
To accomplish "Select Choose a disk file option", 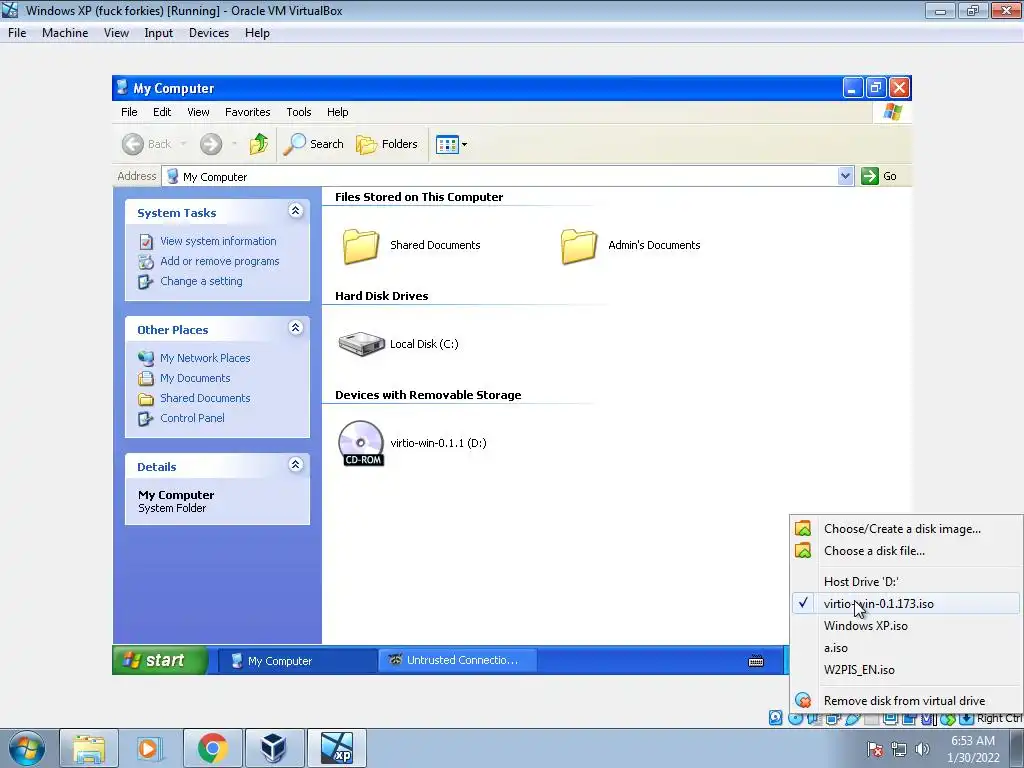I will [906, 551].
